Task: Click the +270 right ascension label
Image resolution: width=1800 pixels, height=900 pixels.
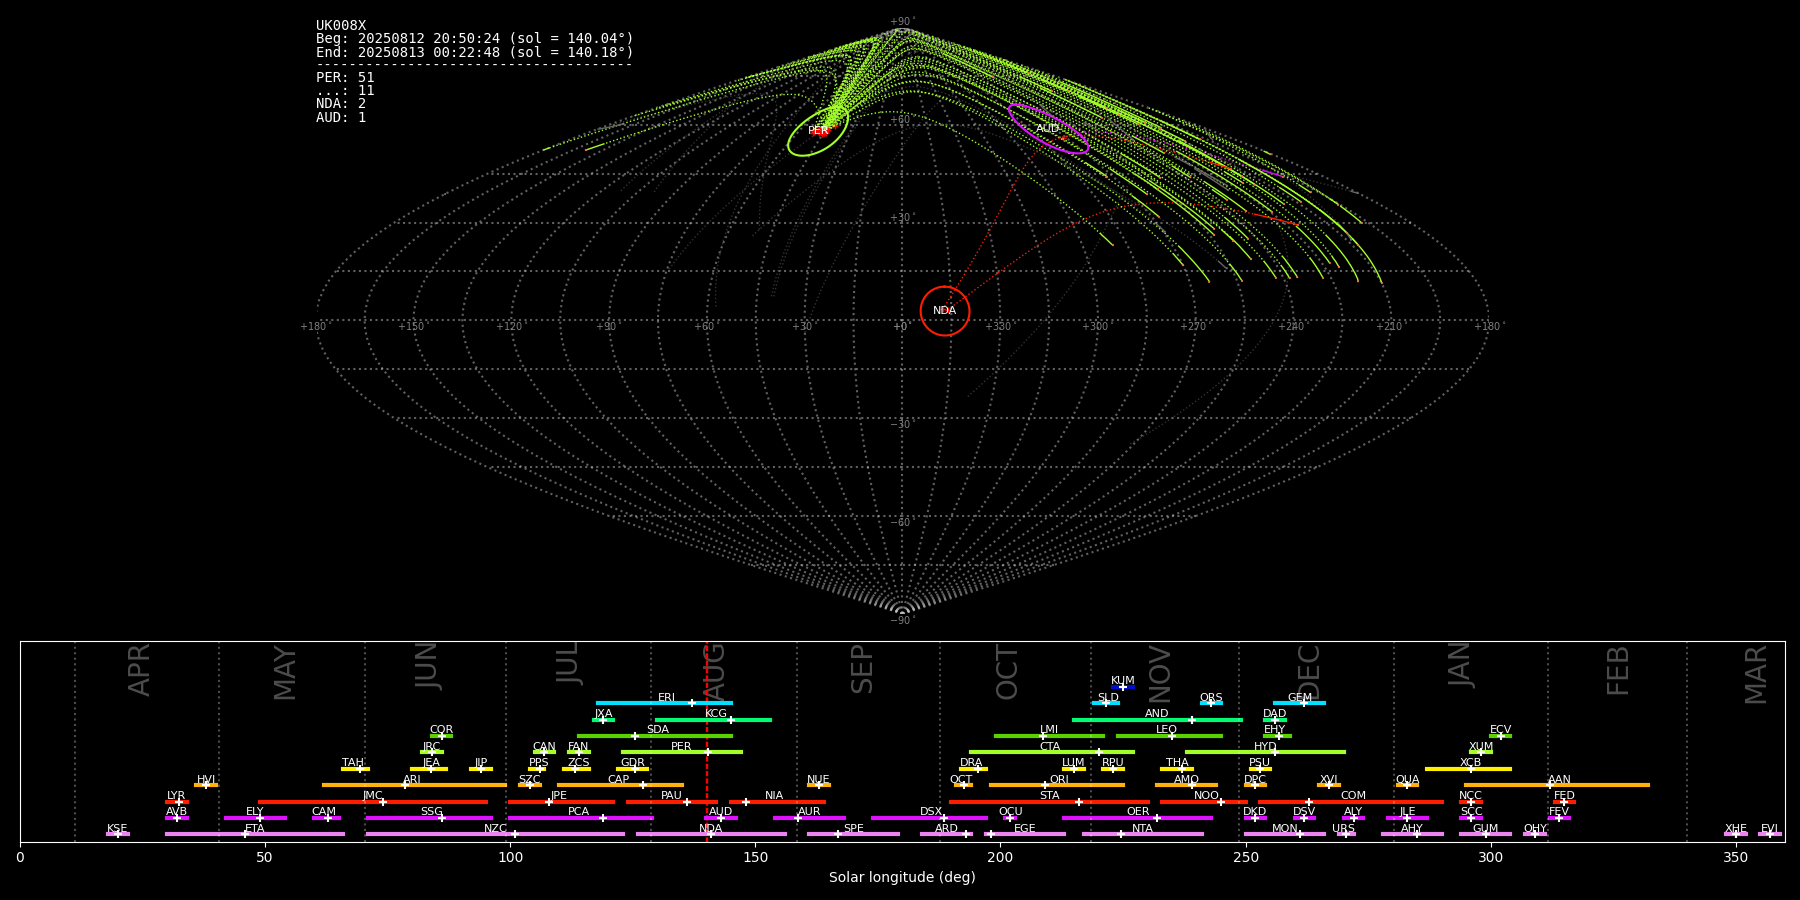Action: [1193, 327]
